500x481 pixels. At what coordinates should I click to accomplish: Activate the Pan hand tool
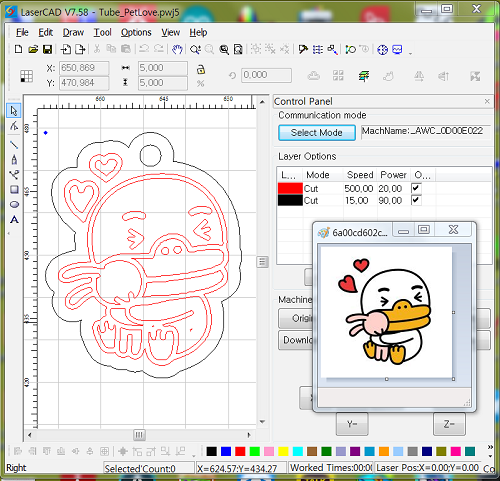(x=177, y=49)
